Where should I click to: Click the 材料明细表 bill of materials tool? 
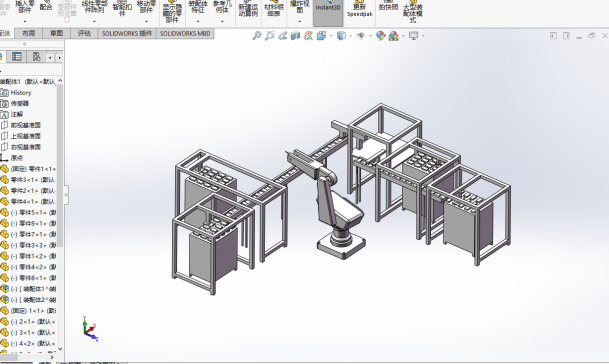[x=274, y=9]
